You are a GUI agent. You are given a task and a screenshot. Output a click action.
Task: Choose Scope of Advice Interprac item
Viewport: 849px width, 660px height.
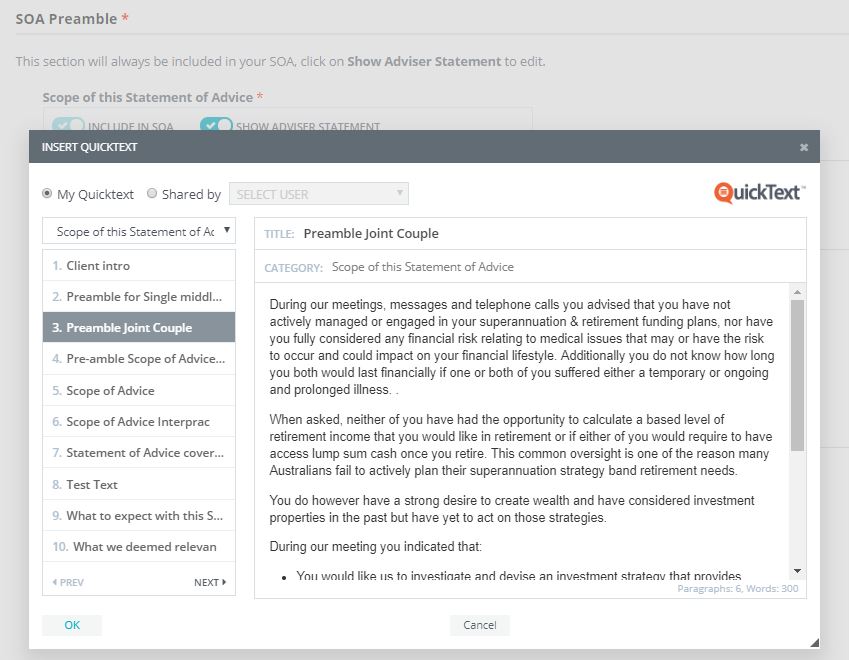(137, 422)
